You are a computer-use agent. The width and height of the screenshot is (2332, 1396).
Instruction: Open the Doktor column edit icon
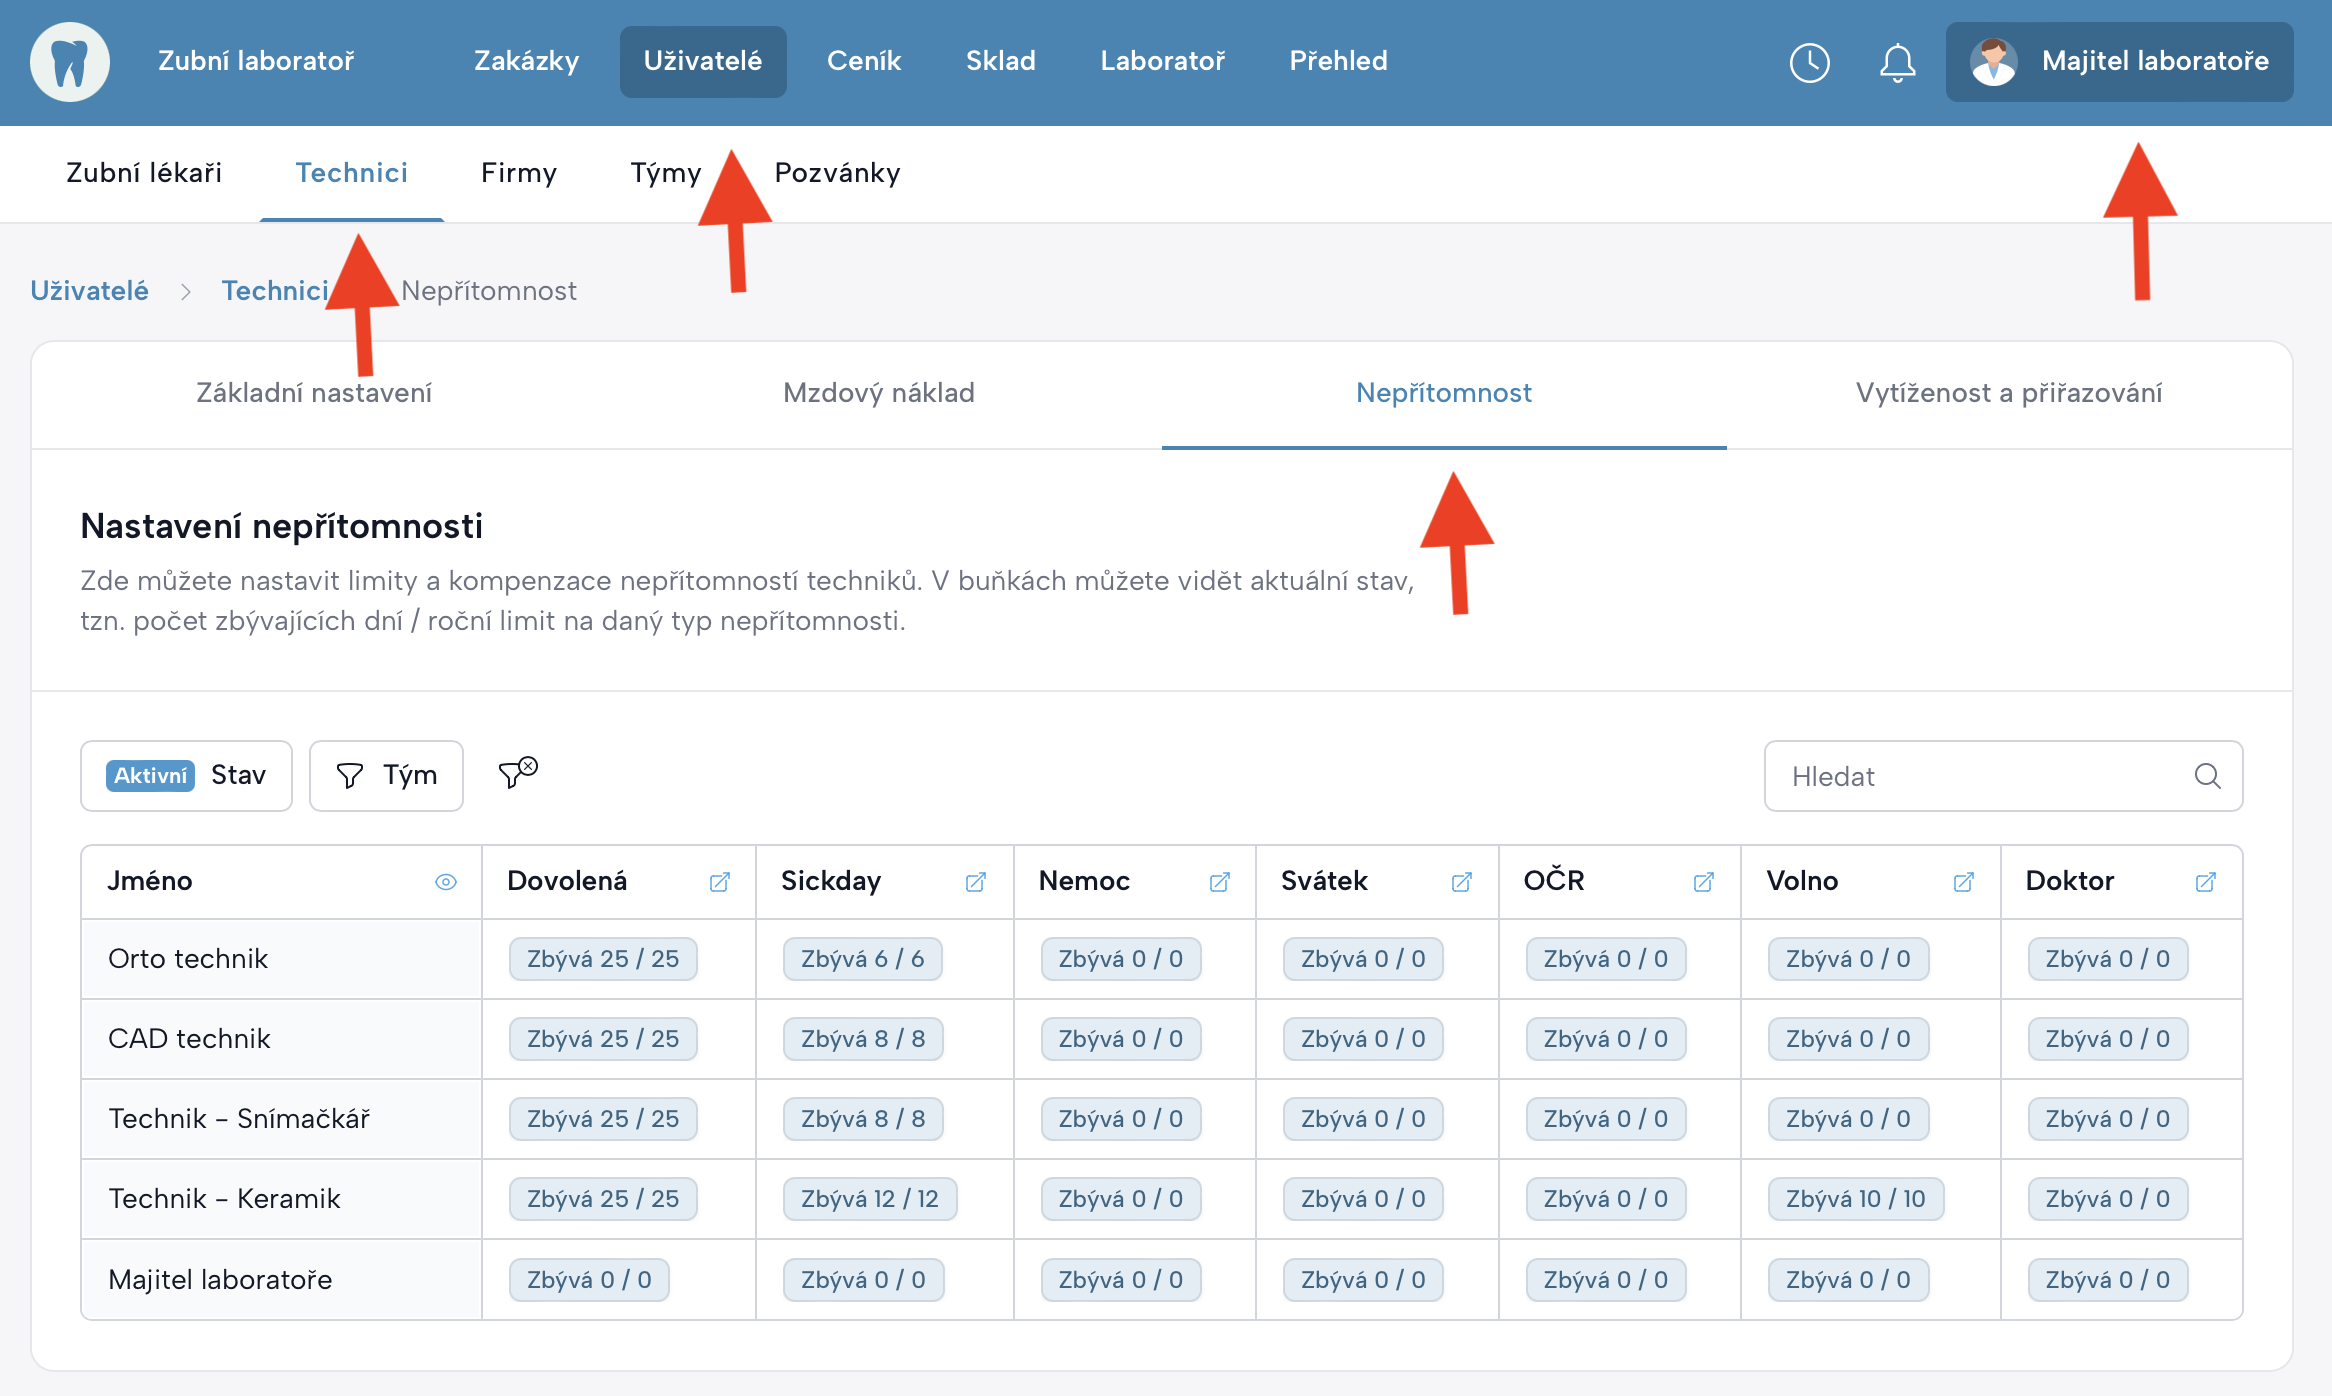coord(2205,882)
